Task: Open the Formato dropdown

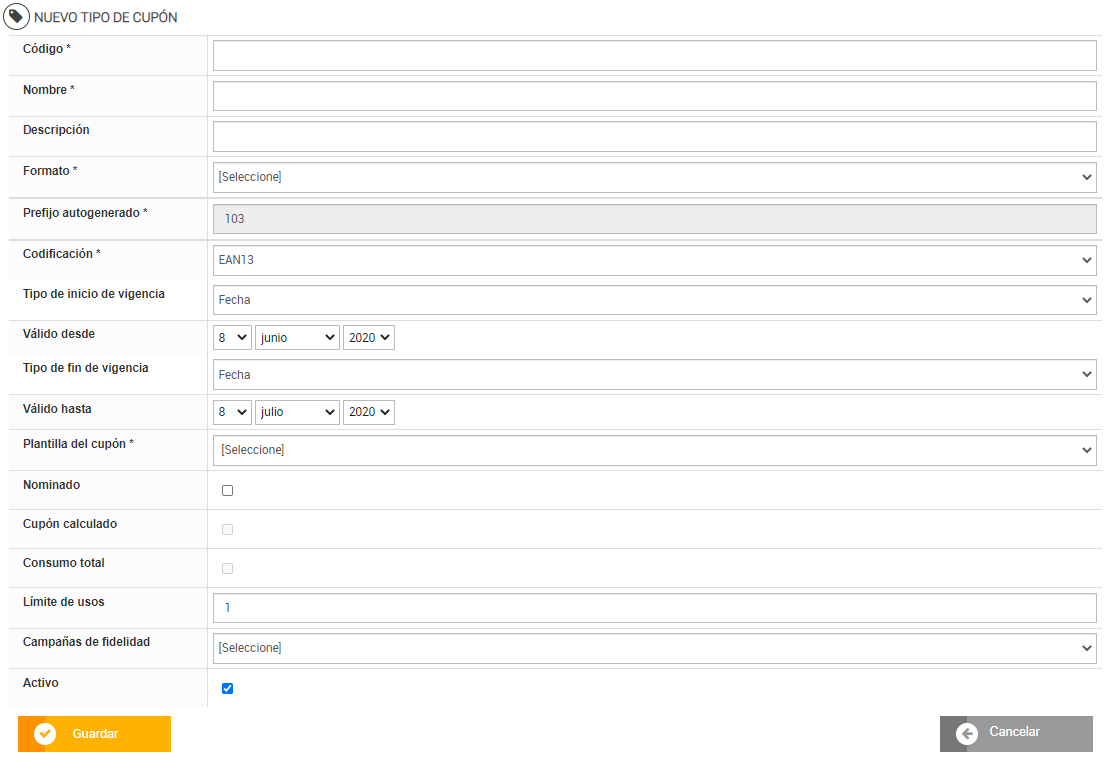Action: [654, 177]
